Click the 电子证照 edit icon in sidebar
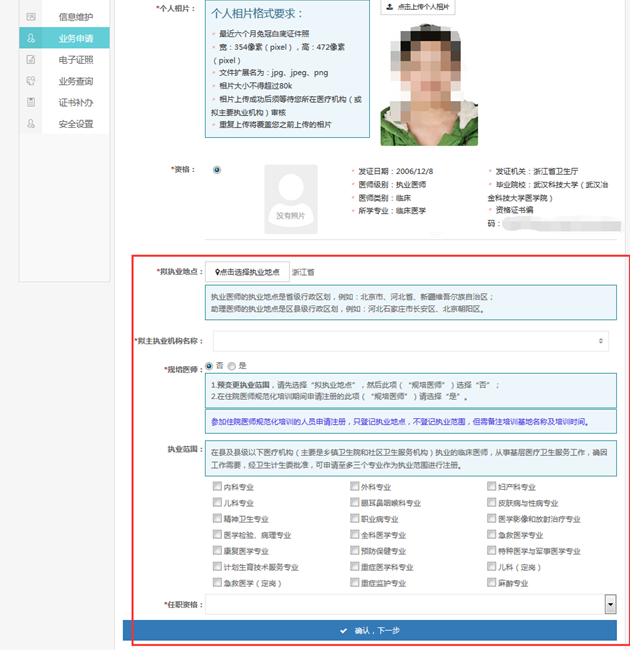Image resolution: width=630 pixels, height=658 pixels. 31,60
